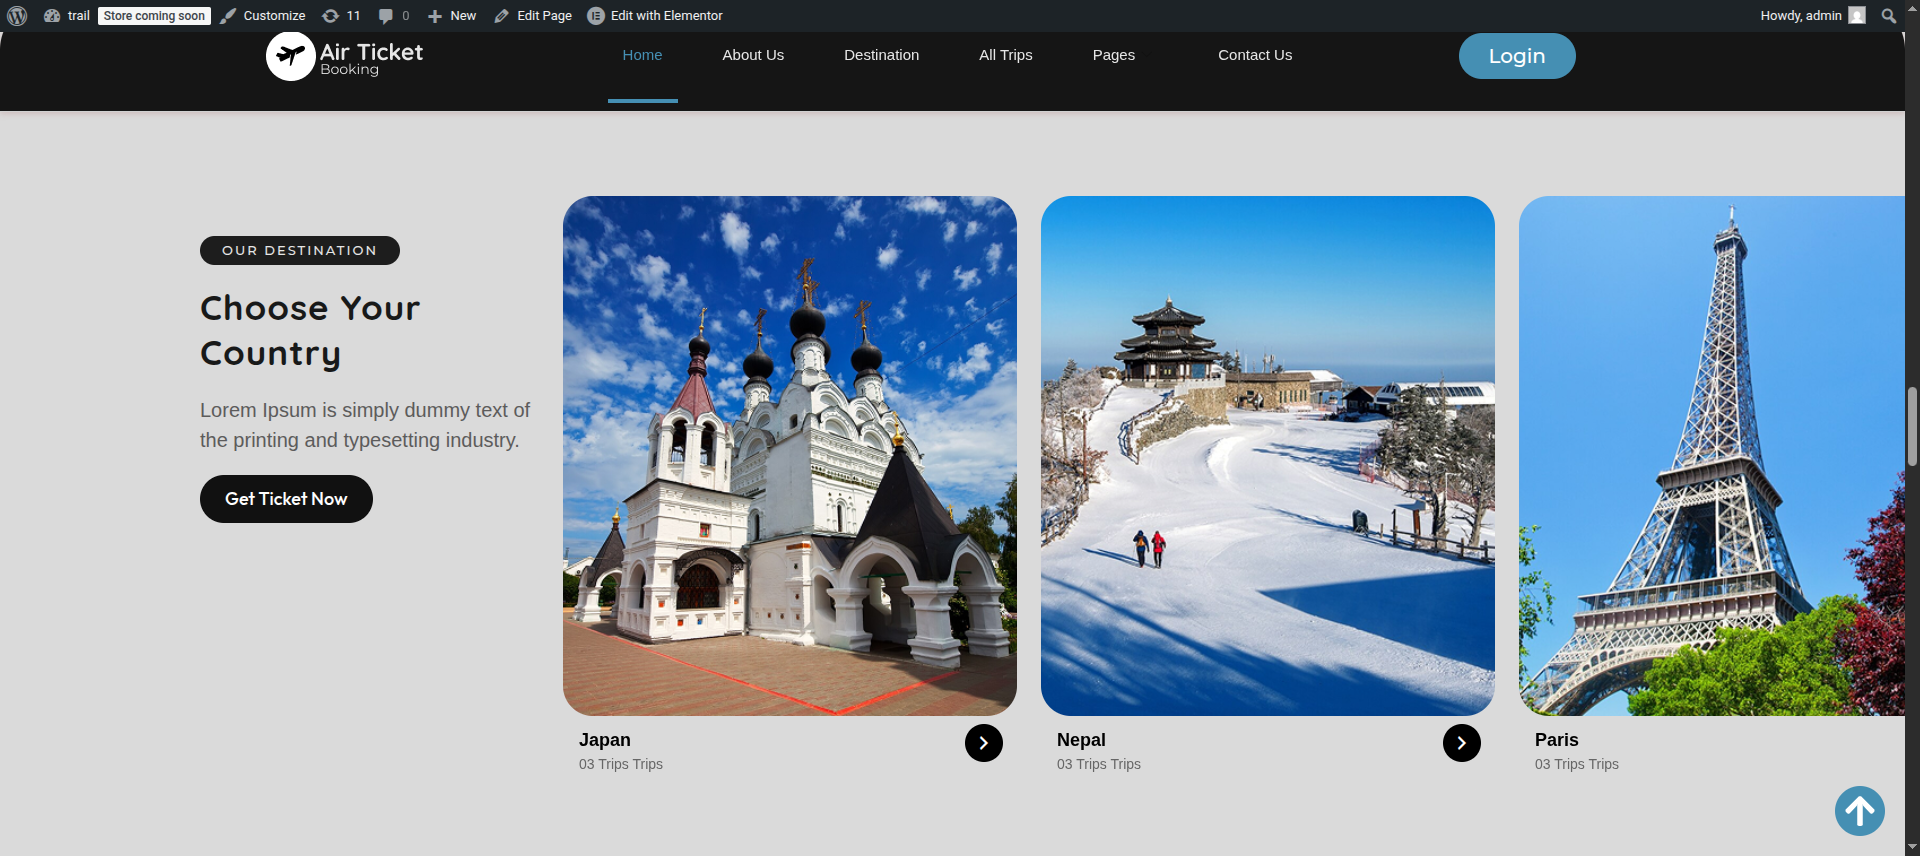Click the arrow button beside Nepal

point(1461,743)
